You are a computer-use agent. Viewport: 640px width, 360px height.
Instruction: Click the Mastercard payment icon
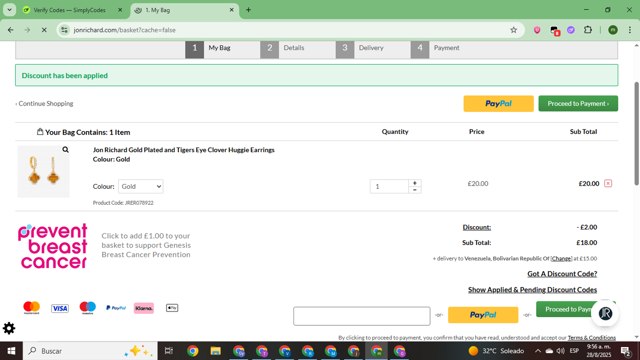31,308
